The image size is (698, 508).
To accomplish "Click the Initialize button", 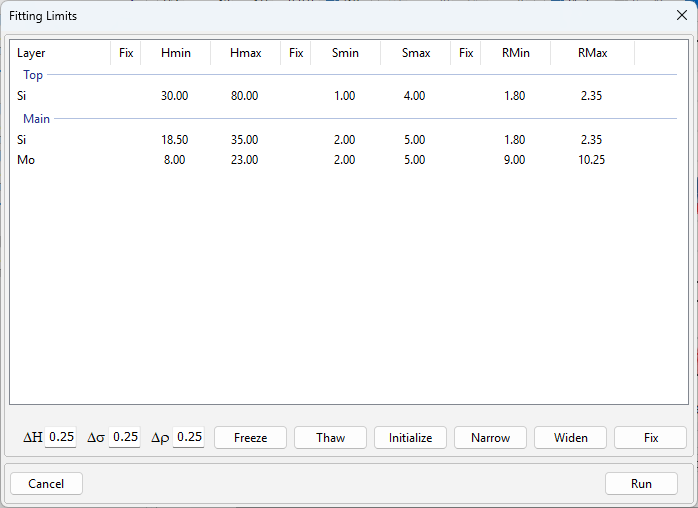I will [410, 438].
